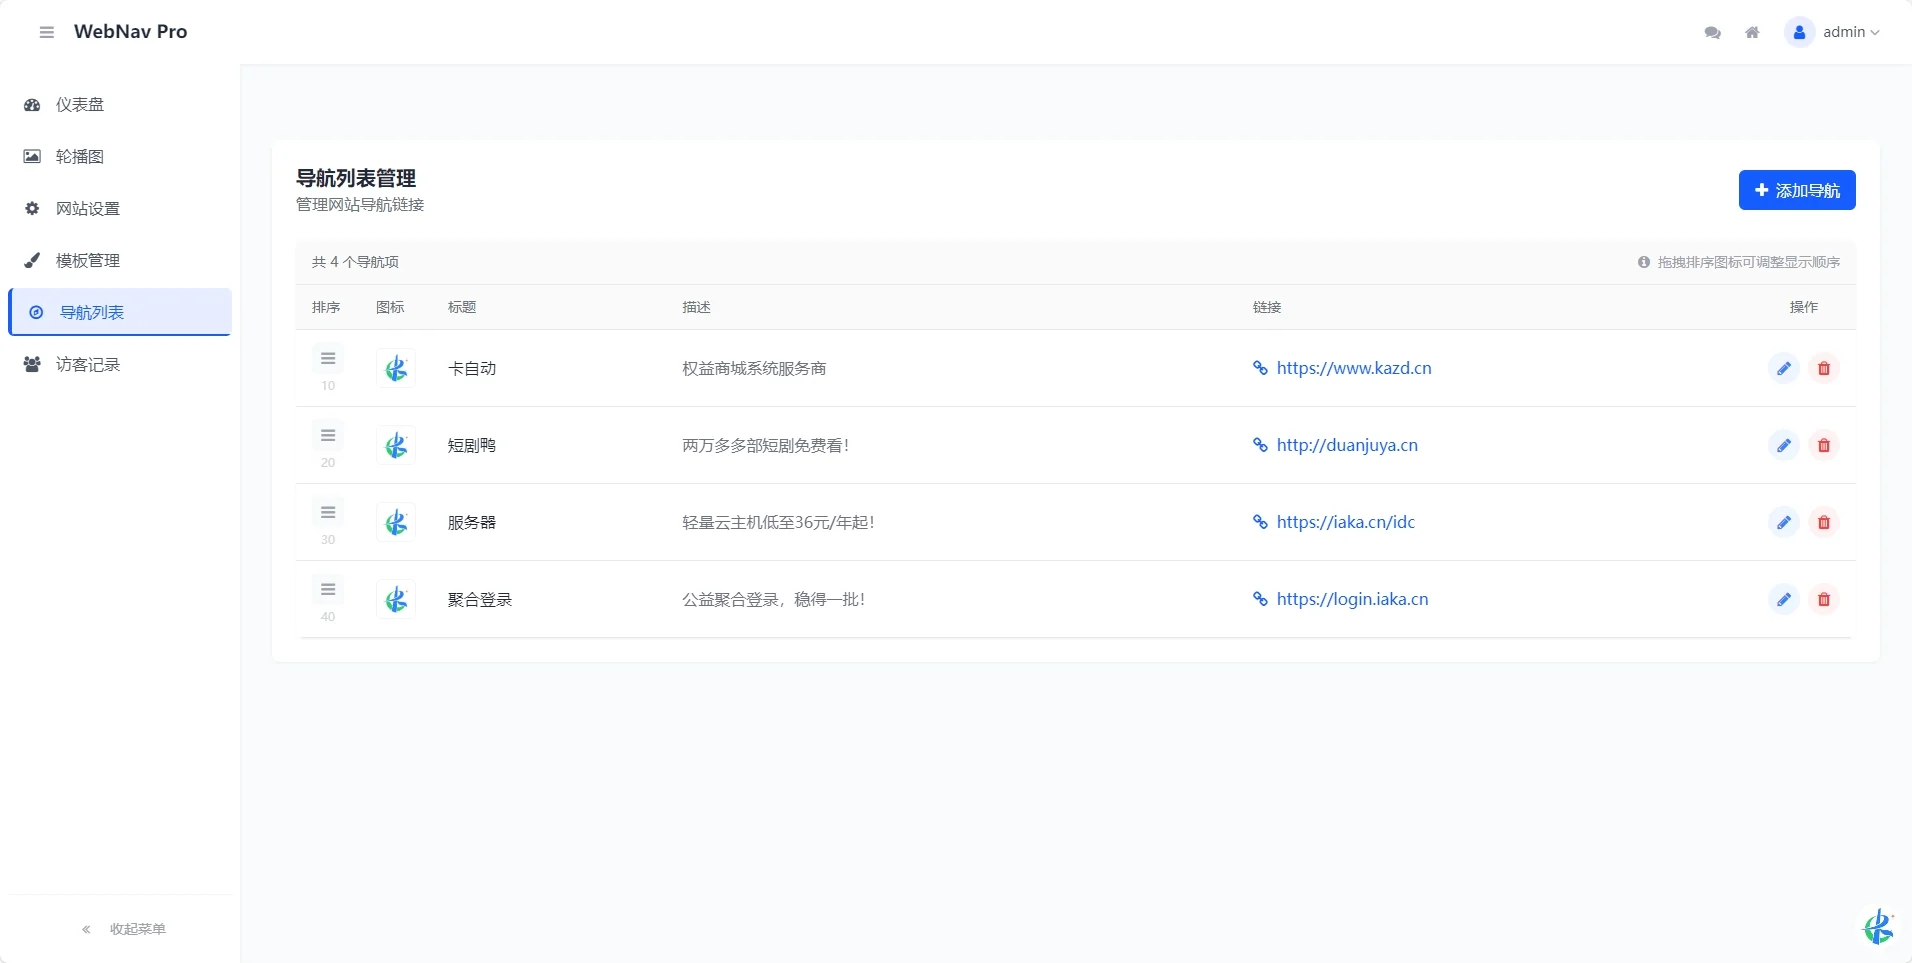Open the link https://login.iaka.cn
This screenshot has width=1912, height=963.
(x=1352, y=599)
